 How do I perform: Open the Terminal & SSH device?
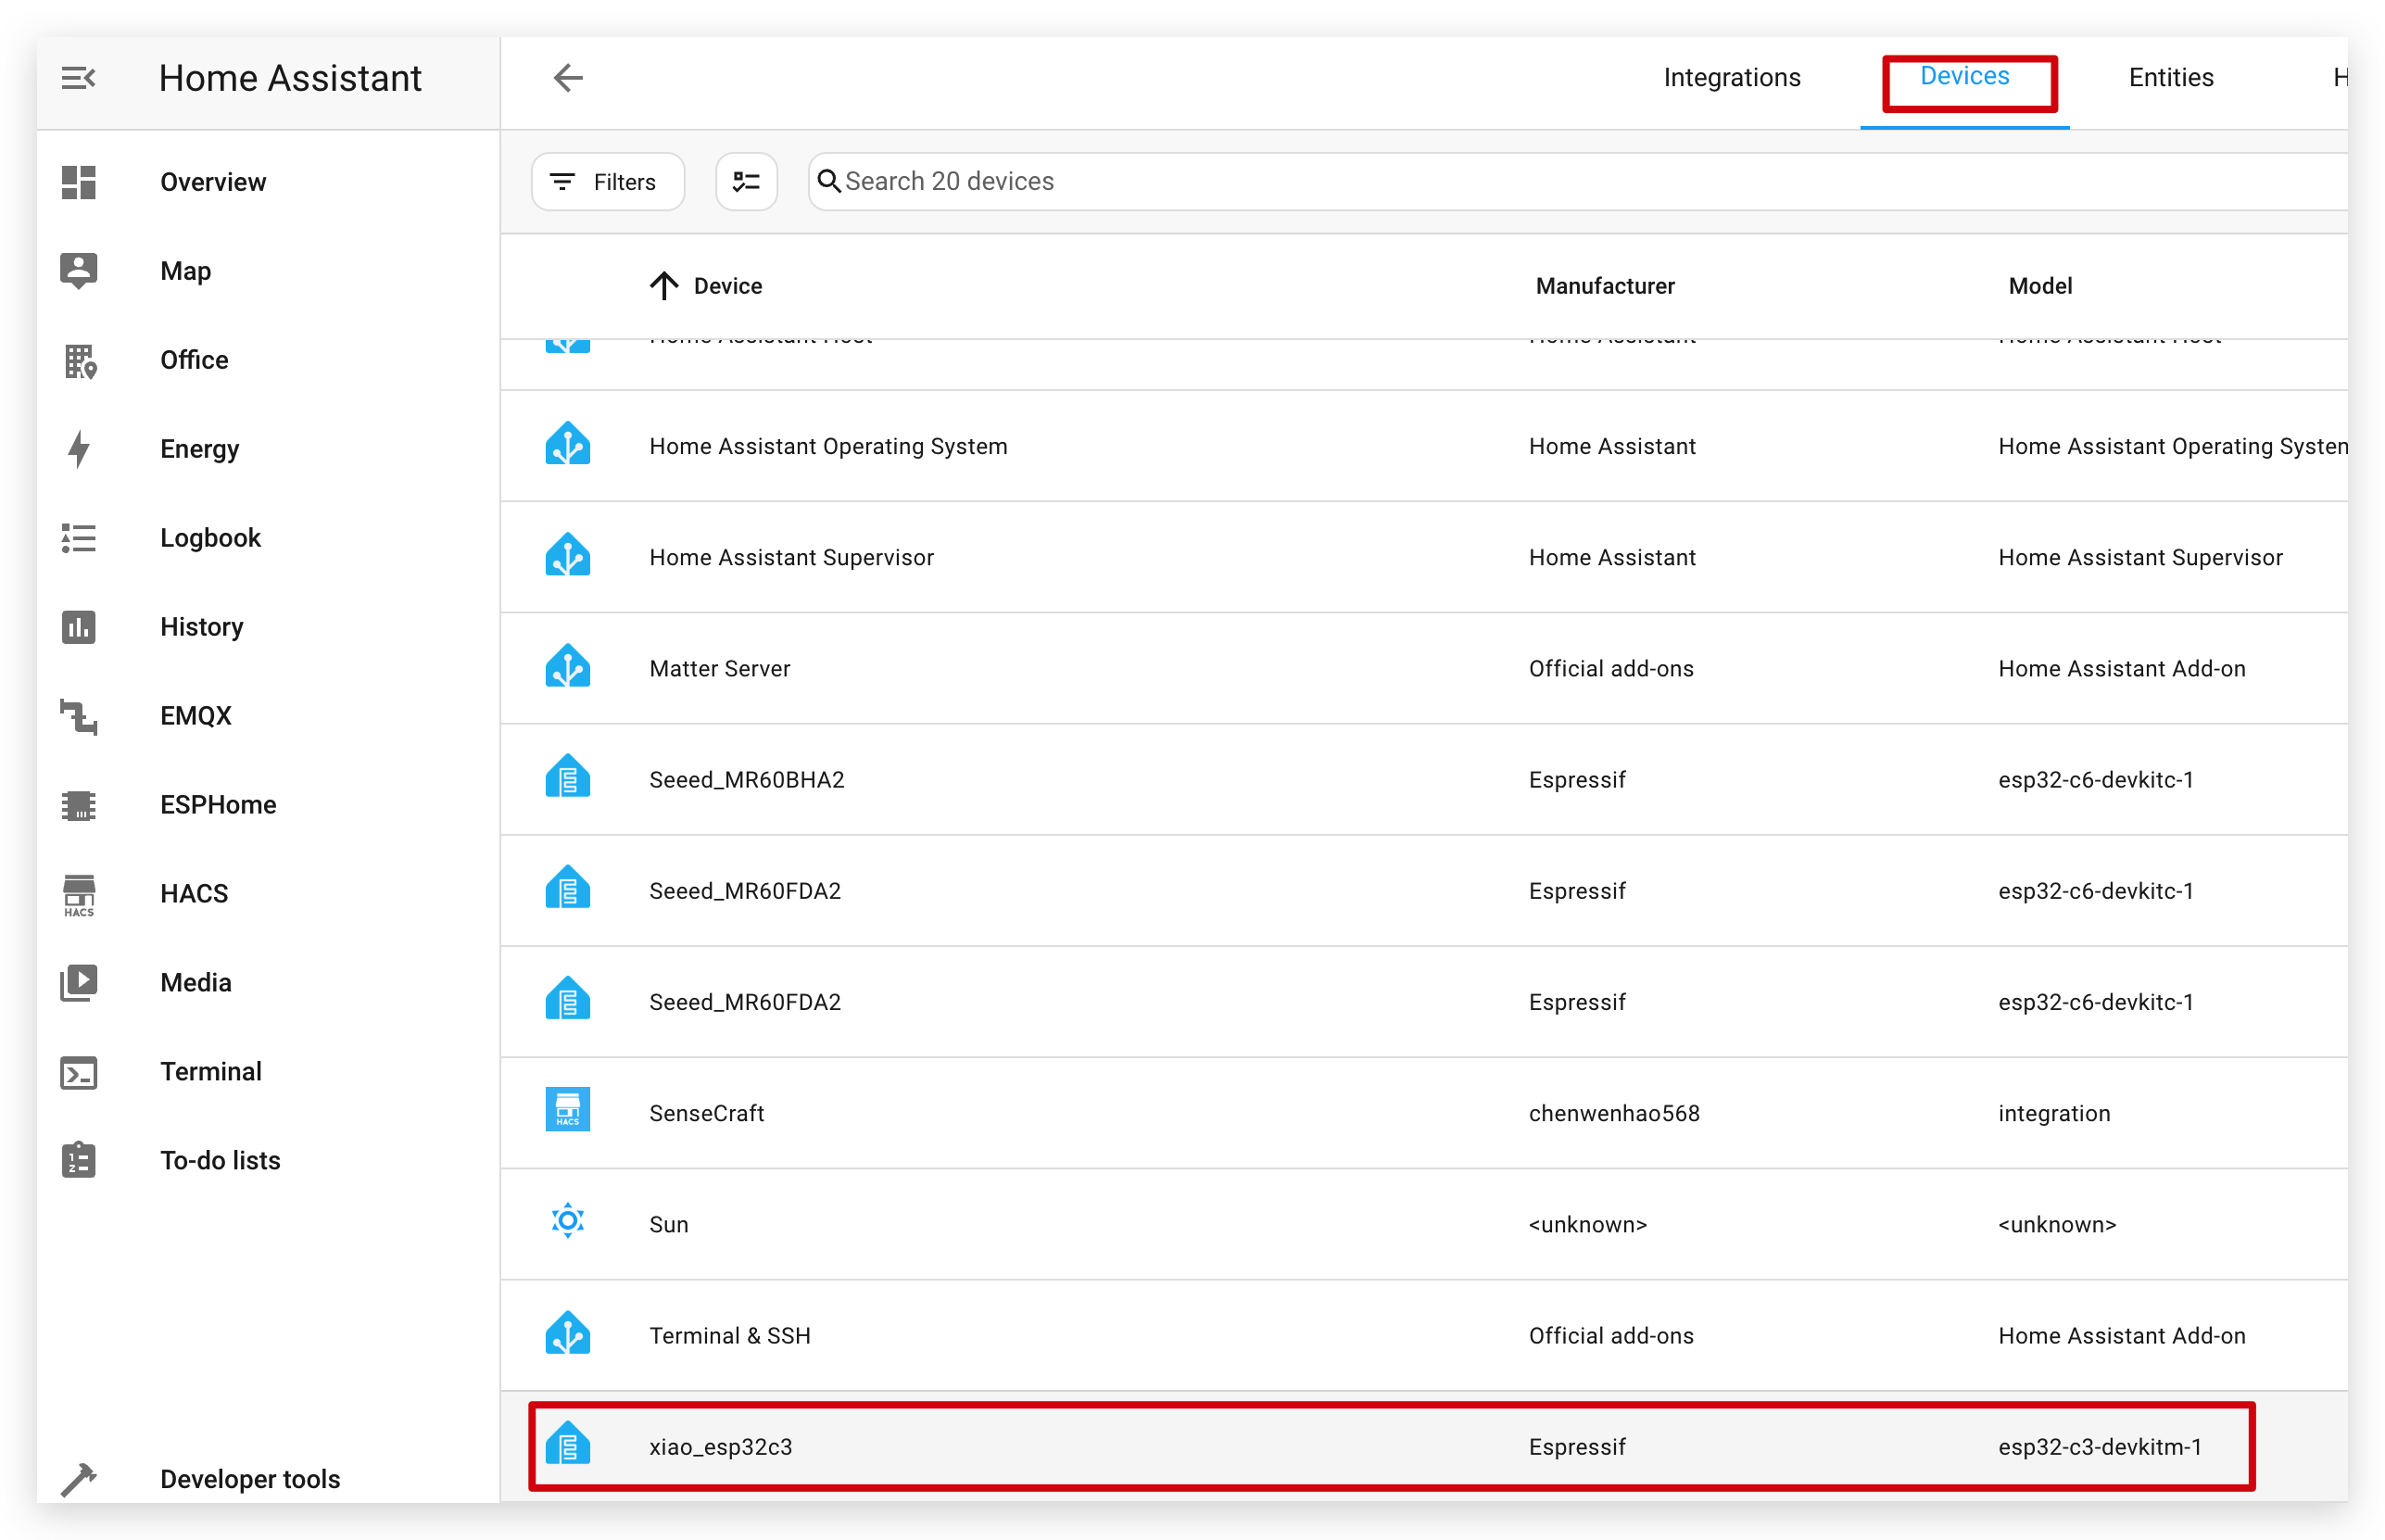pos(1424,1335)
